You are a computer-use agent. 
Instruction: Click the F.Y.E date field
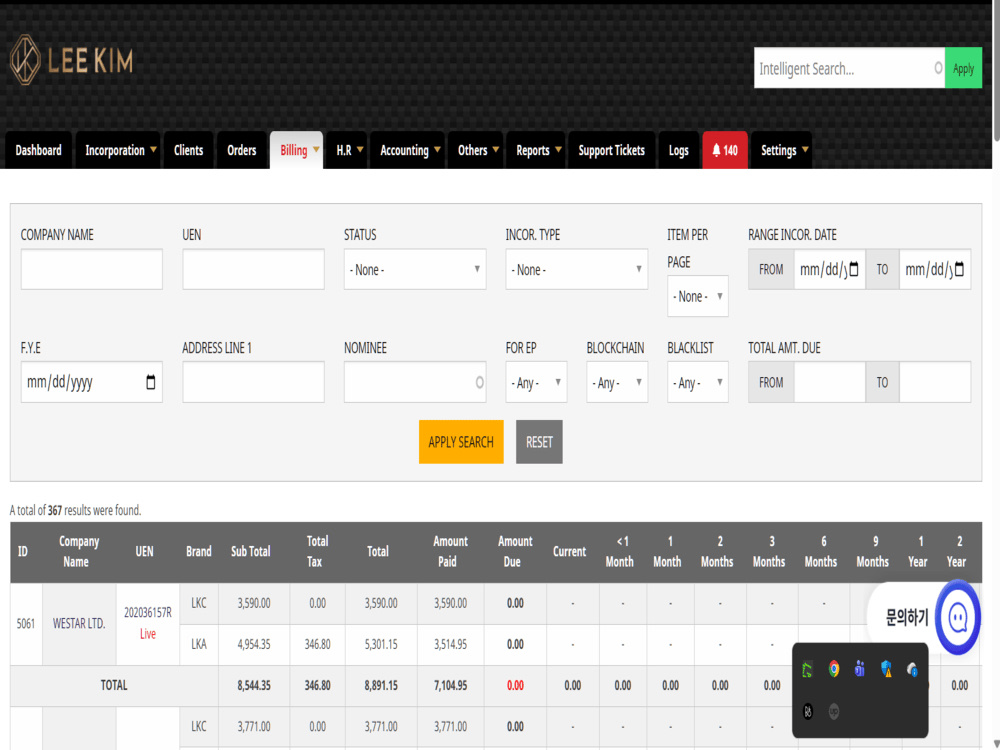tap(92, 382)
